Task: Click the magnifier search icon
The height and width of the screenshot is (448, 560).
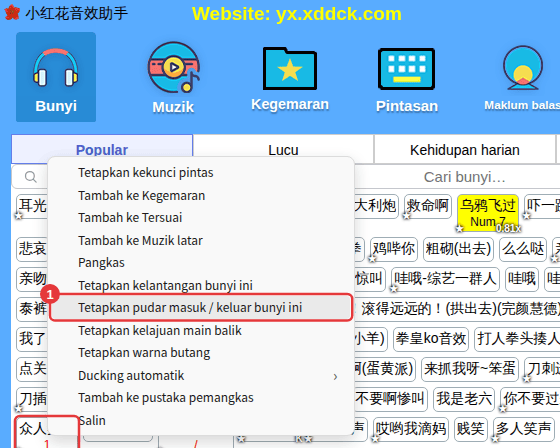Action: tap(31, 177)
